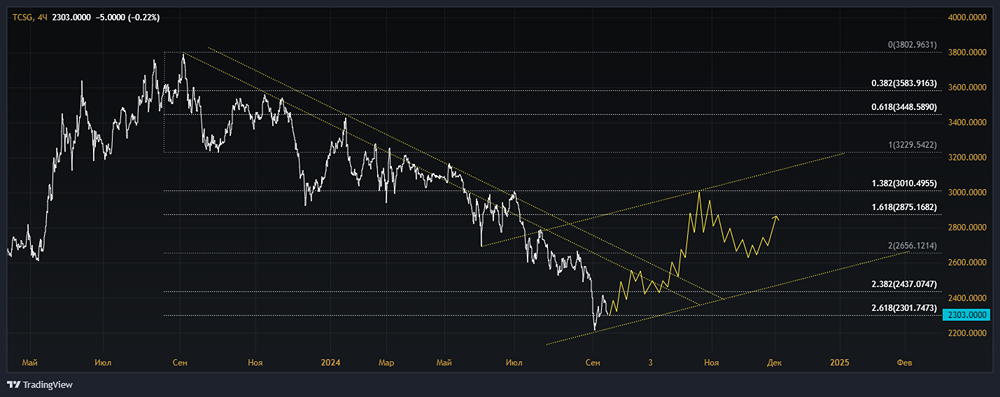Click the Июл label after 2024 on time axis
Screen dimensions: 1000x397
pyautogui.click(x=513, y=363)
